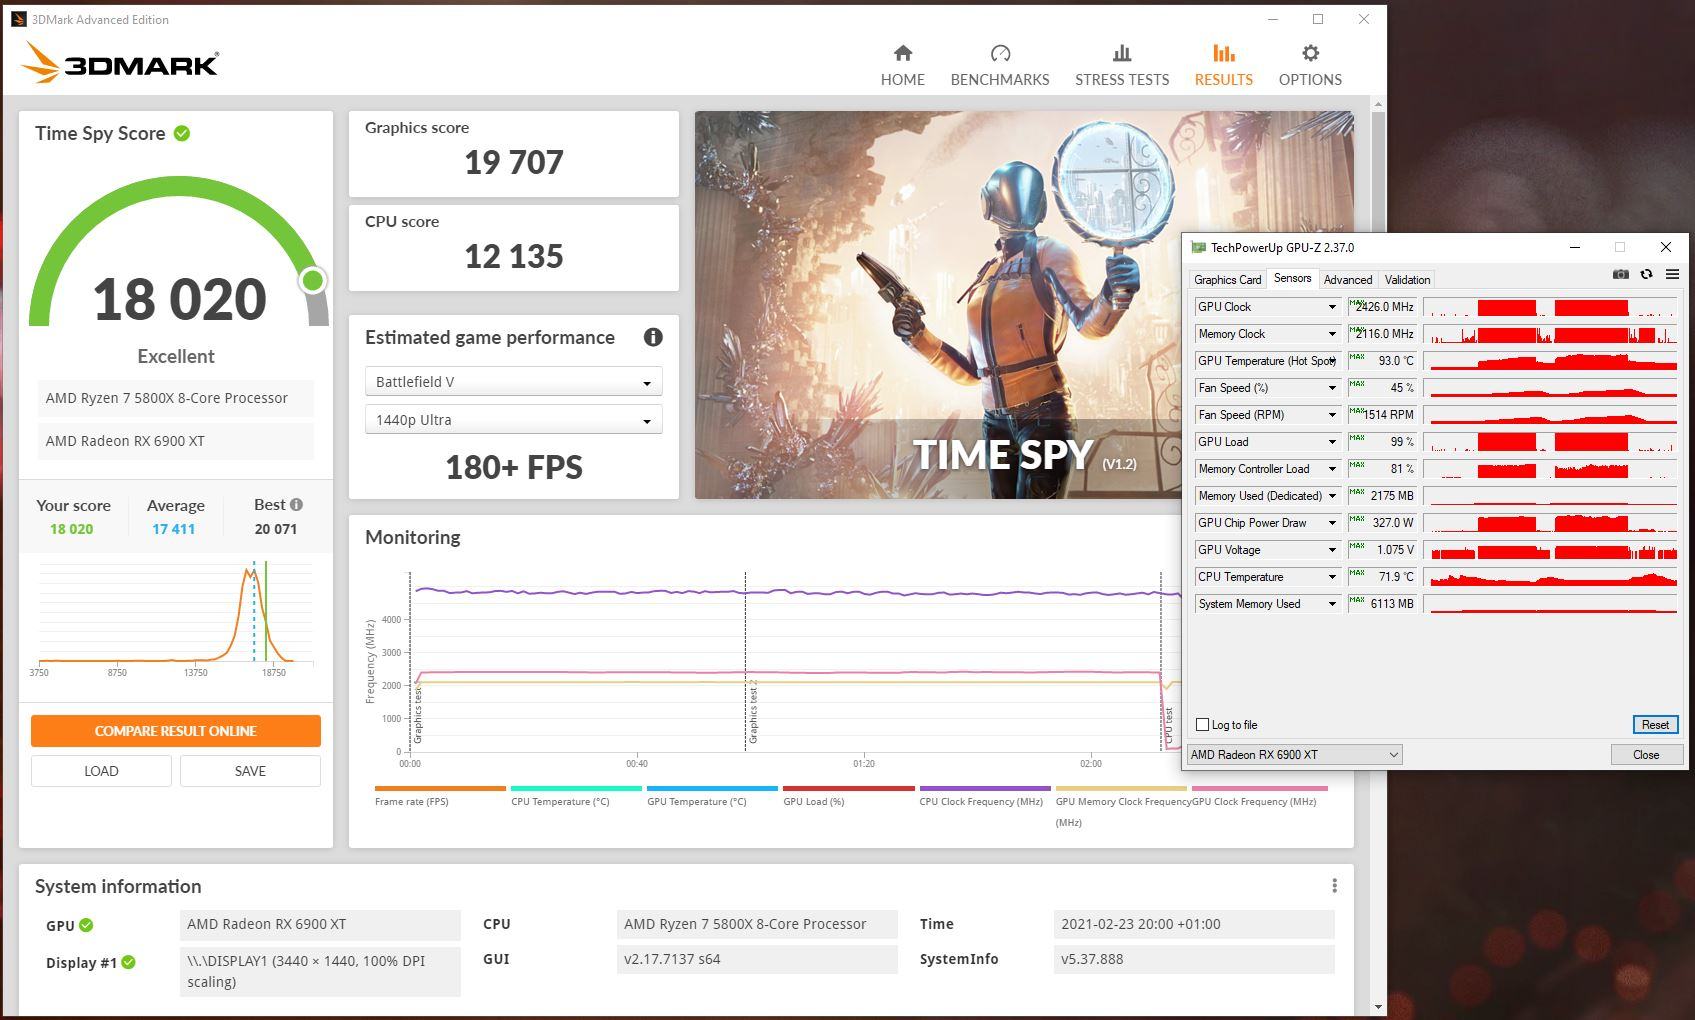This screenshot has height=1020, width=1695.
Task: Click the Save button
Action: [250, 771]
